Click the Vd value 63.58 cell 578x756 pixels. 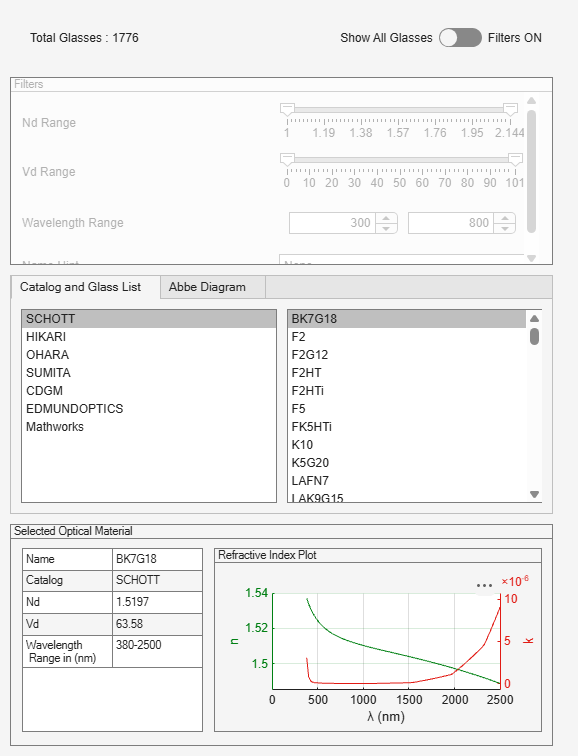(157, 624)
